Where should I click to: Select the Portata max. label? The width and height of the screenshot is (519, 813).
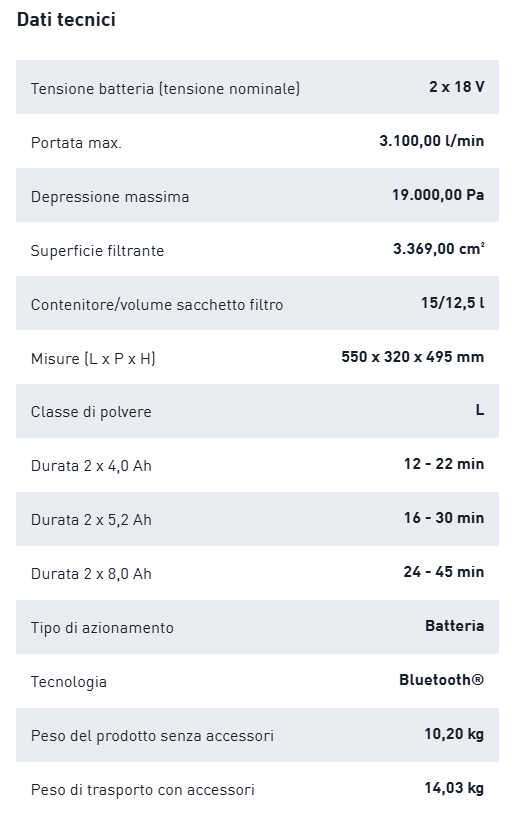pyautogui.click(x=76, y=143)
